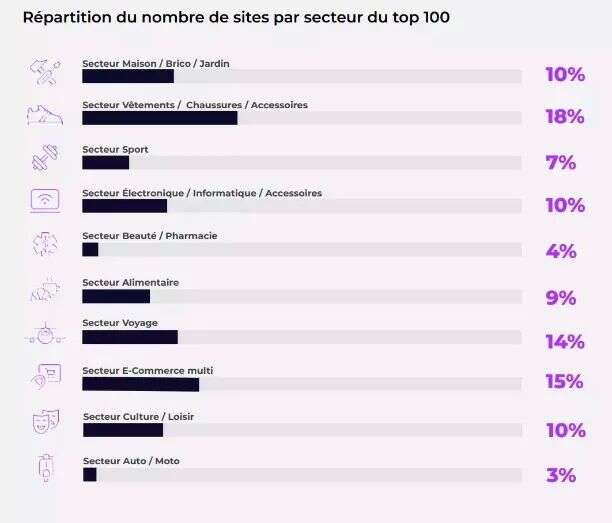Click the Secteur E-Commerce multi bar

tap(301, 384)
